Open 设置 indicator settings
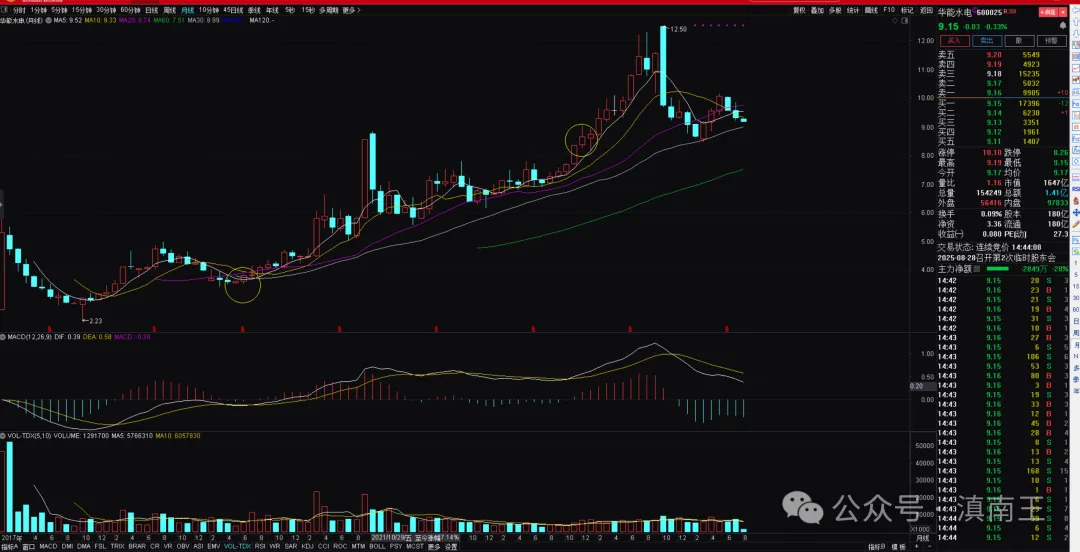The width and height of the screenshot is (1080, 552). pos(450,546)
